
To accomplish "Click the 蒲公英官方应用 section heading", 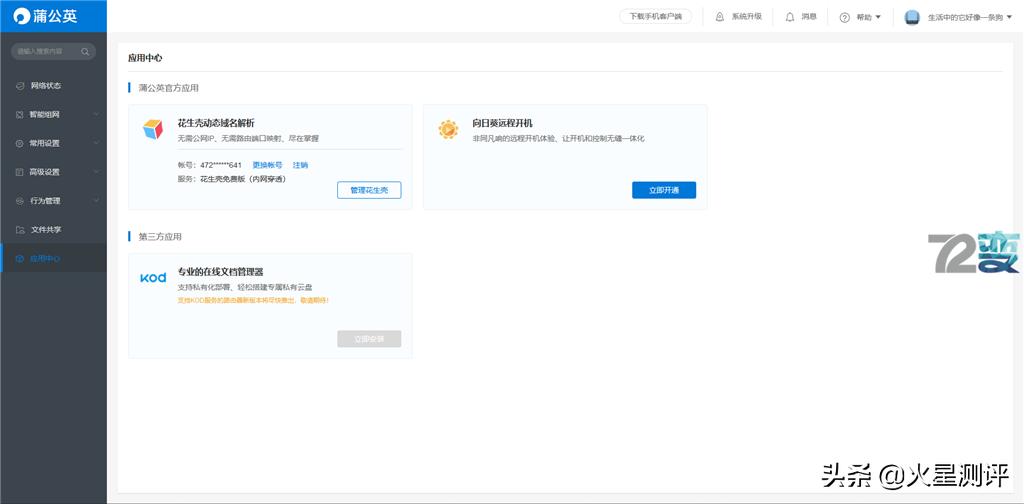I will [x=168, y=88].
